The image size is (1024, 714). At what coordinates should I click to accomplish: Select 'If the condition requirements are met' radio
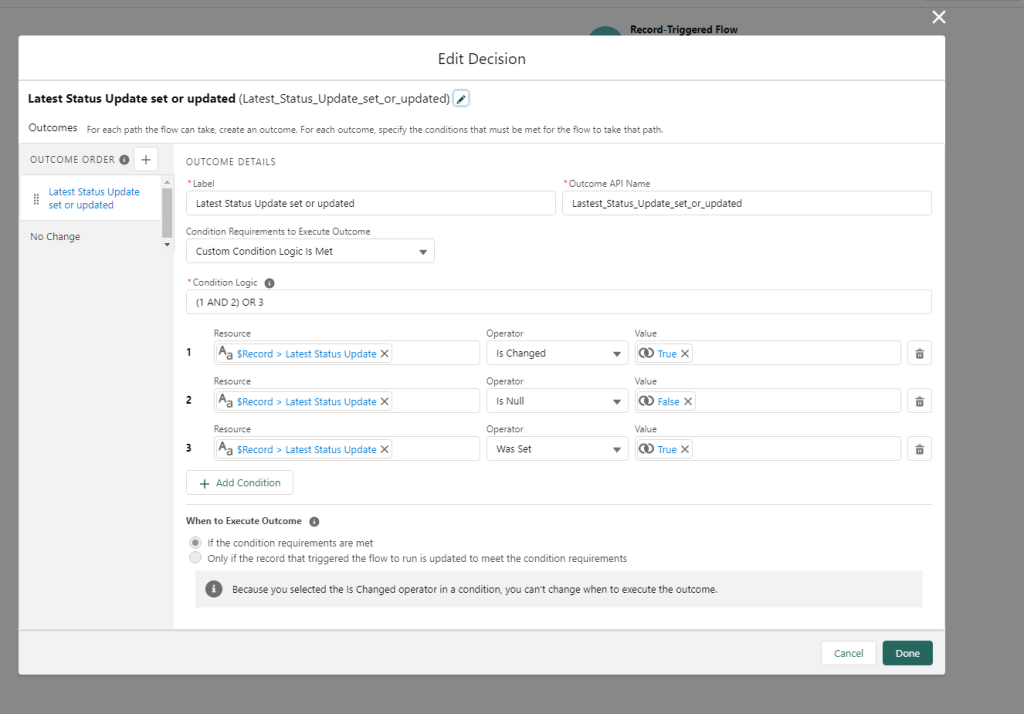tap(195, 543)
